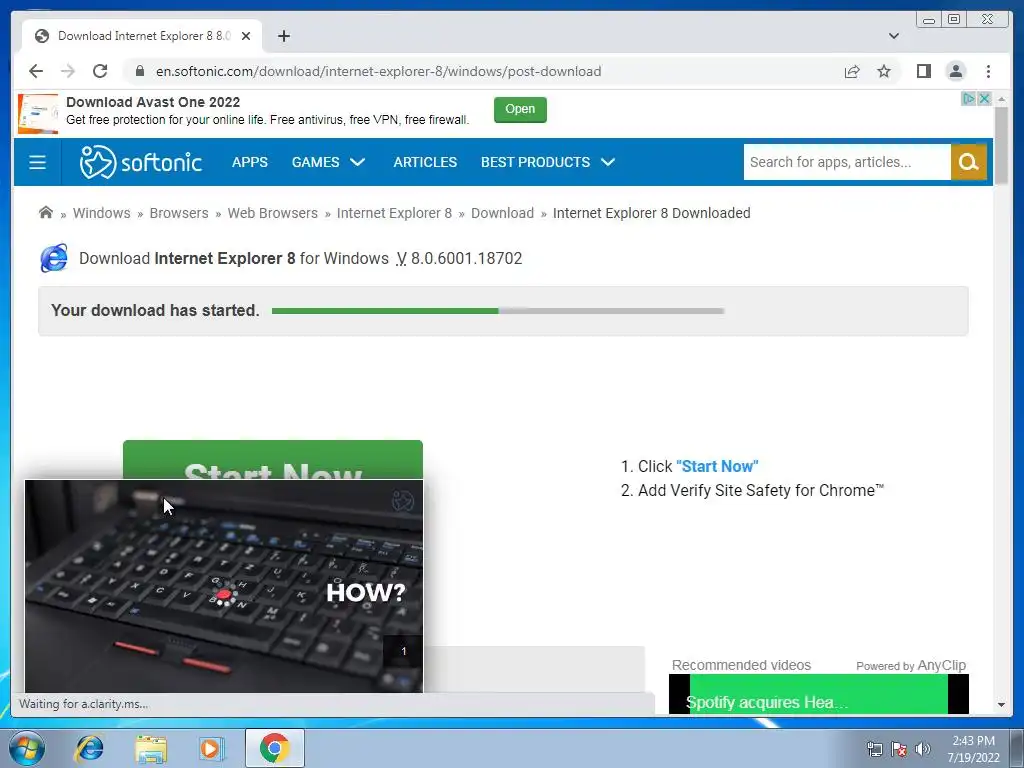Open the Windows breadcrumb link
The height and width of the screenshot is (768, 1024).
pos(101,213)
